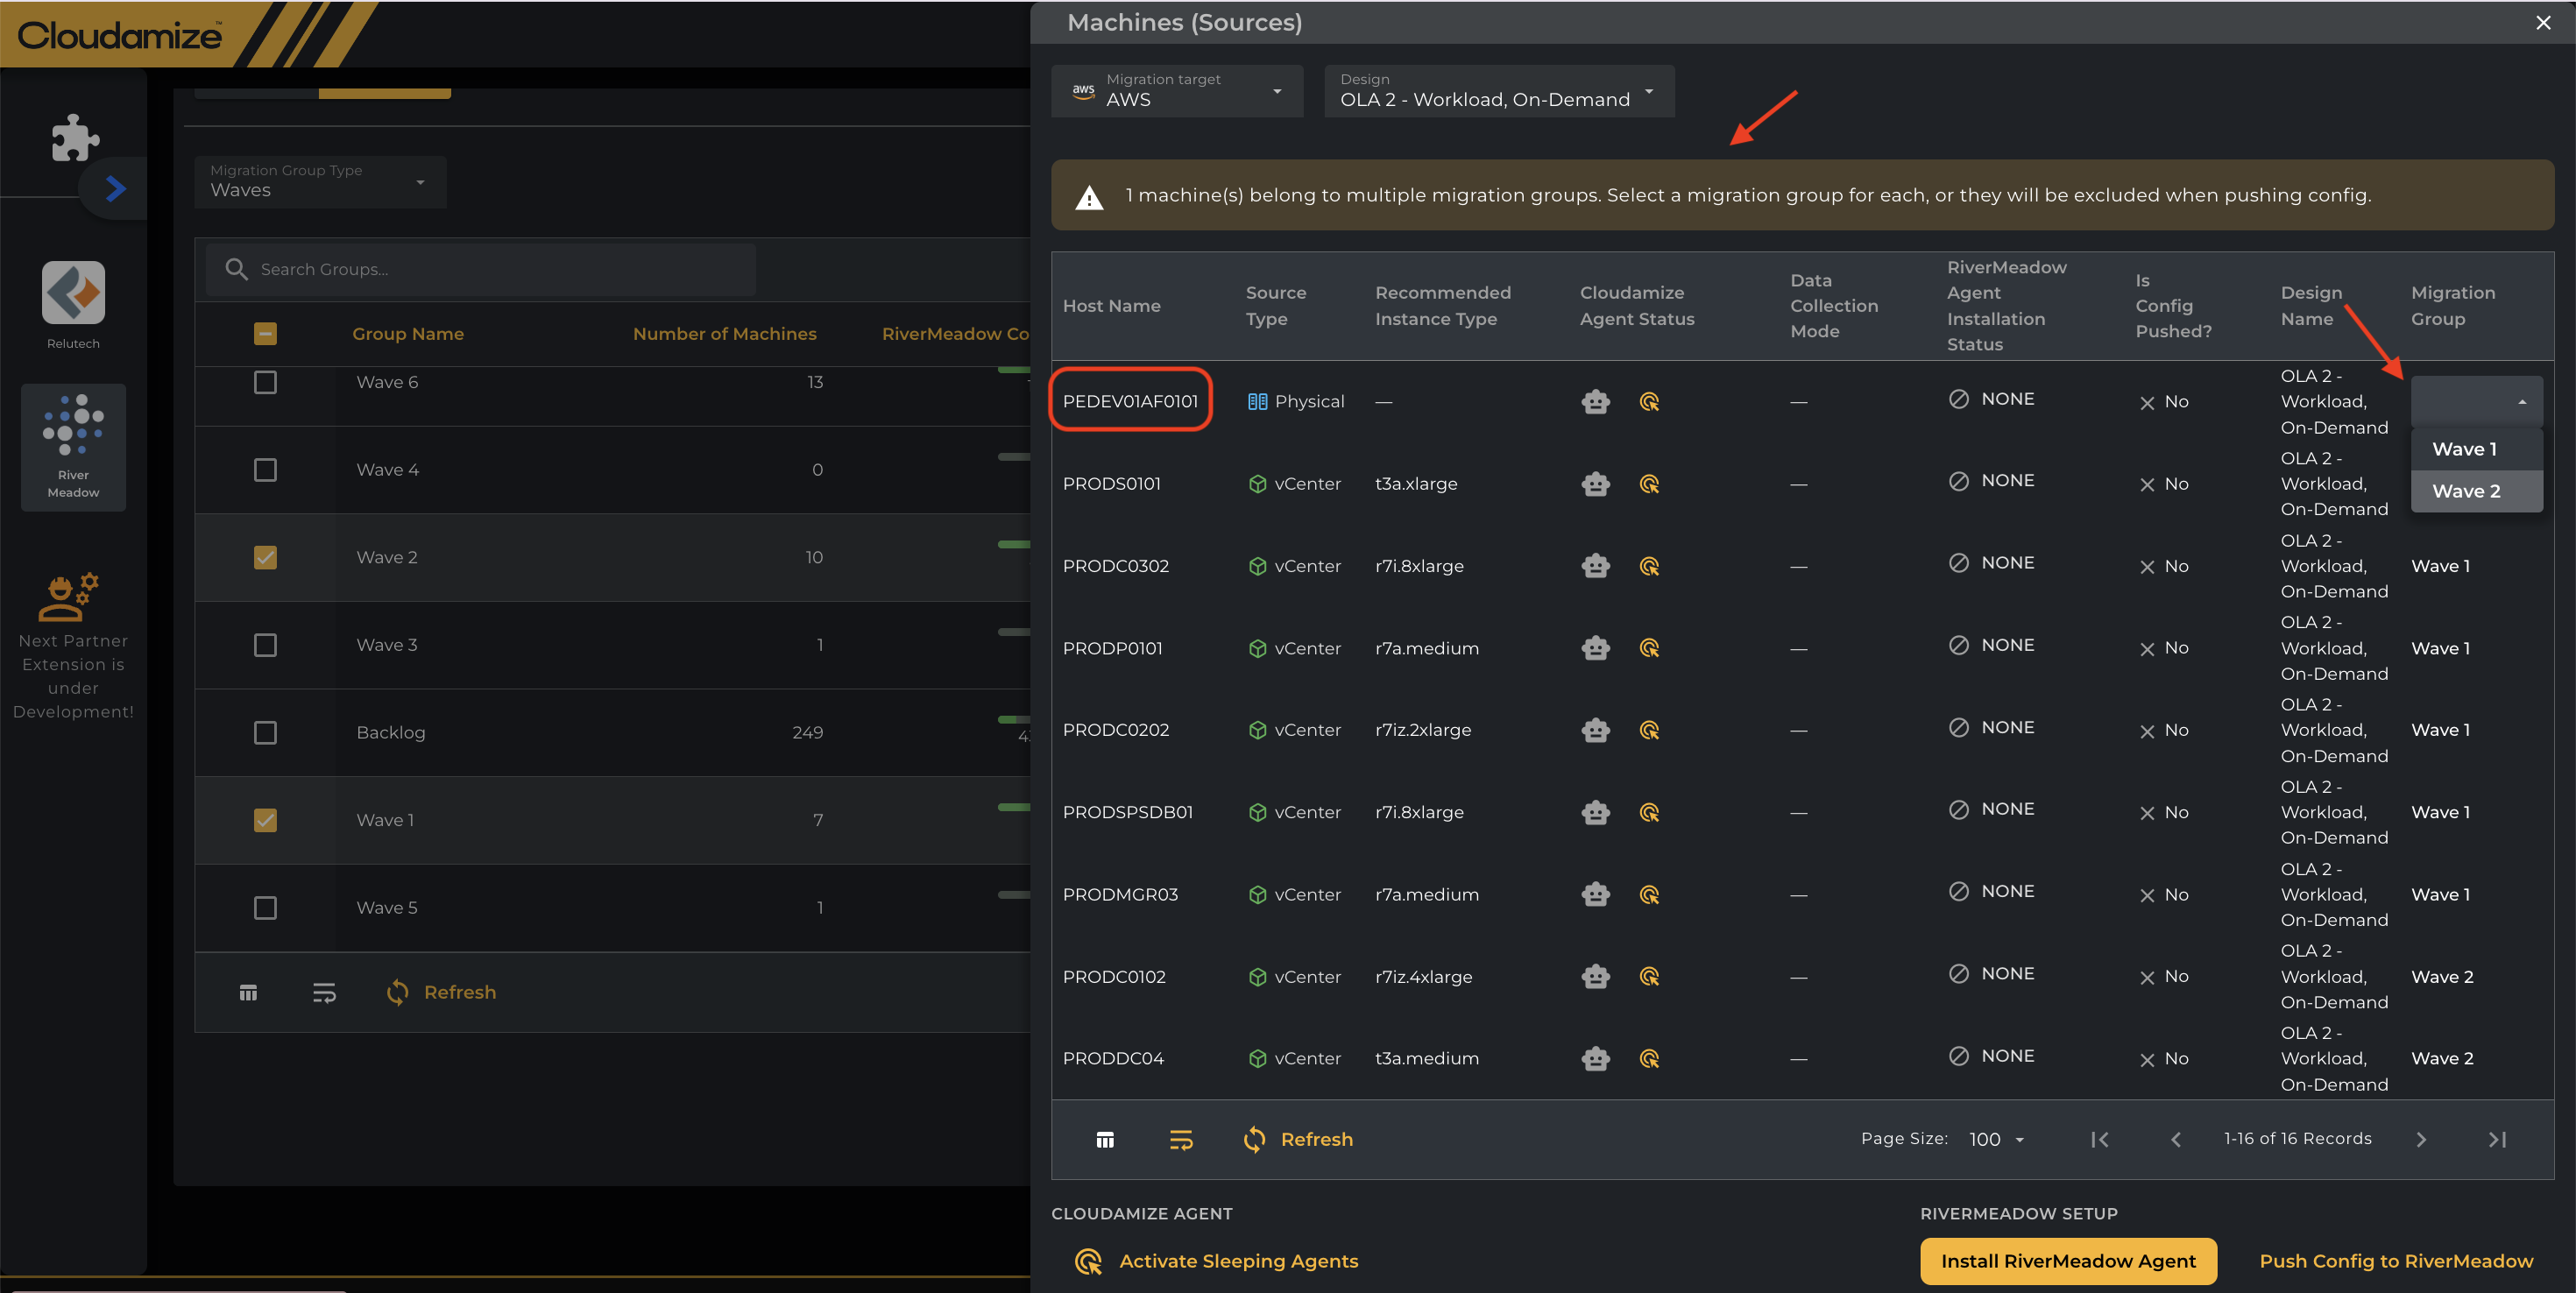Toggle text wrap icon under groups table
The width and height of the screenshot is (2576, 1293).
point(324,993)
